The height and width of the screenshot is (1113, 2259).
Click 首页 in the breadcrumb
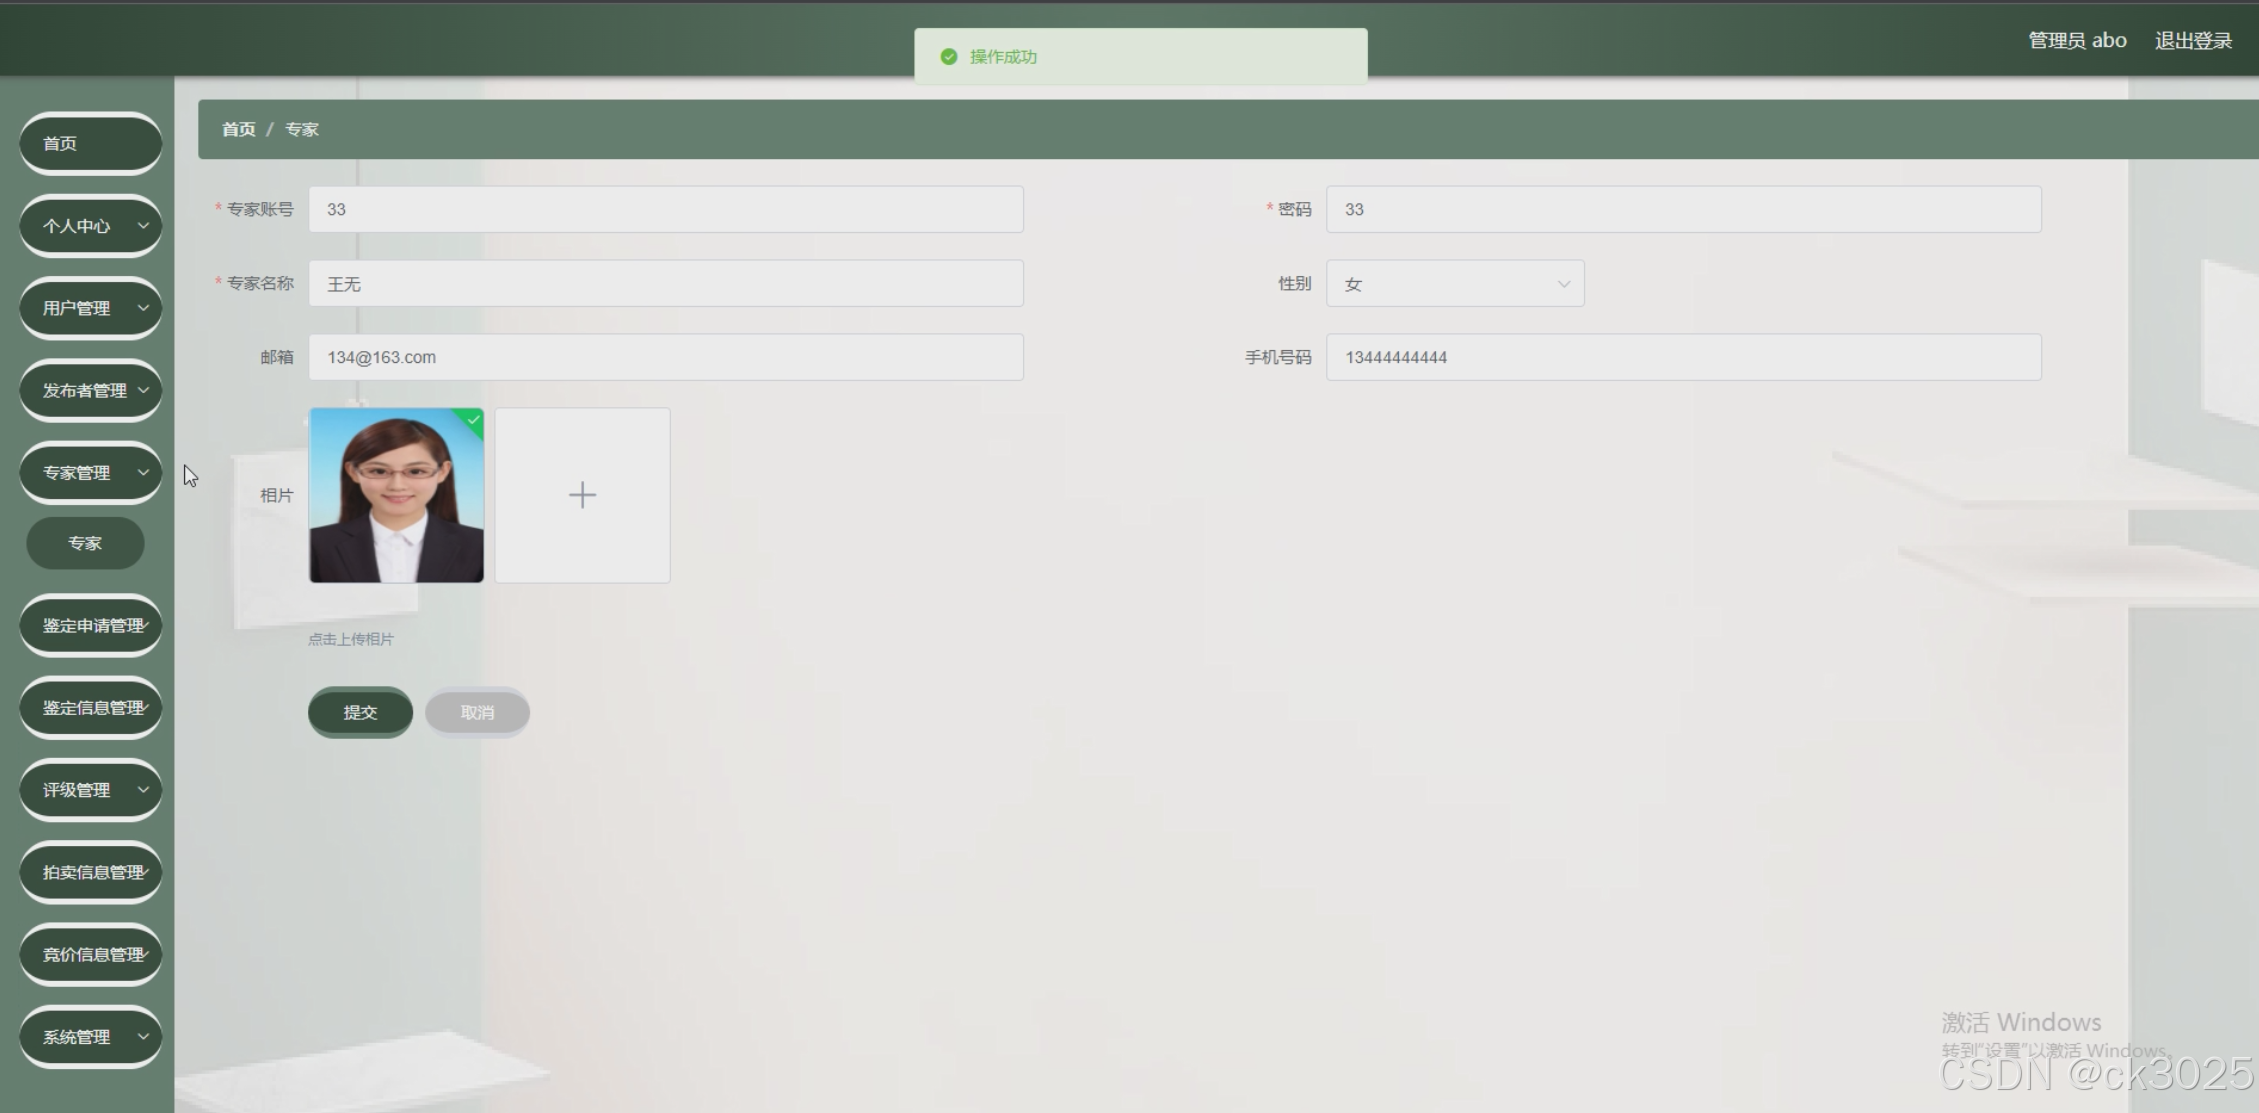[x=238, y=129]
